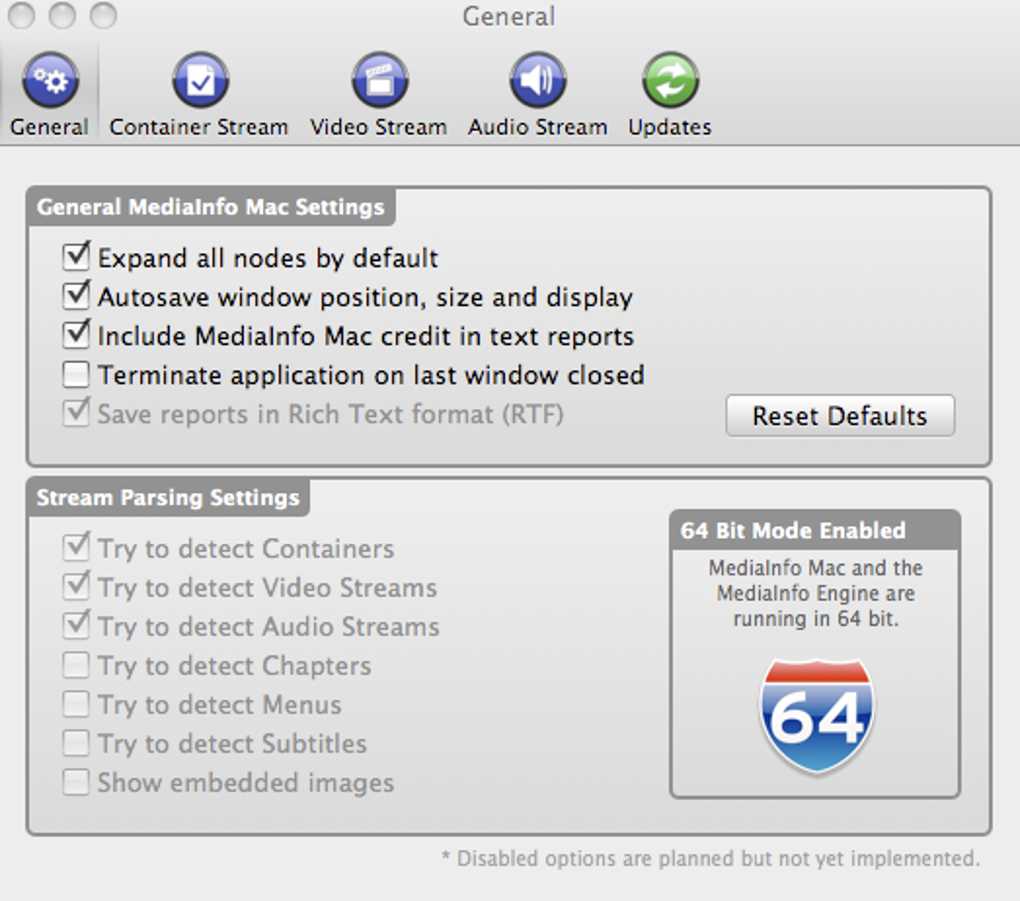Click Try to detect Containers checkbox
This screenshot has height=901, width=1020.
76,547
